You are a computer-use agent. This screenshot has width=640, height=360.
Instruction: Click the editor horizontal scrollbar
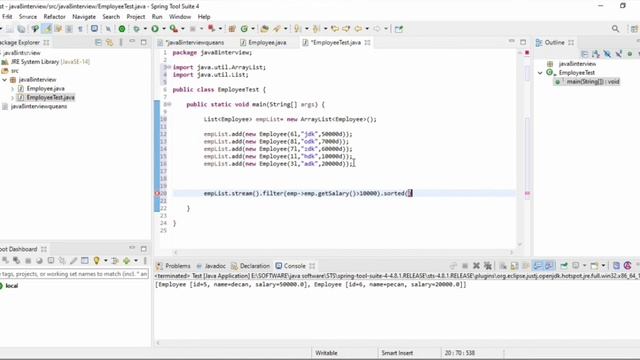(x=343, y=252)
